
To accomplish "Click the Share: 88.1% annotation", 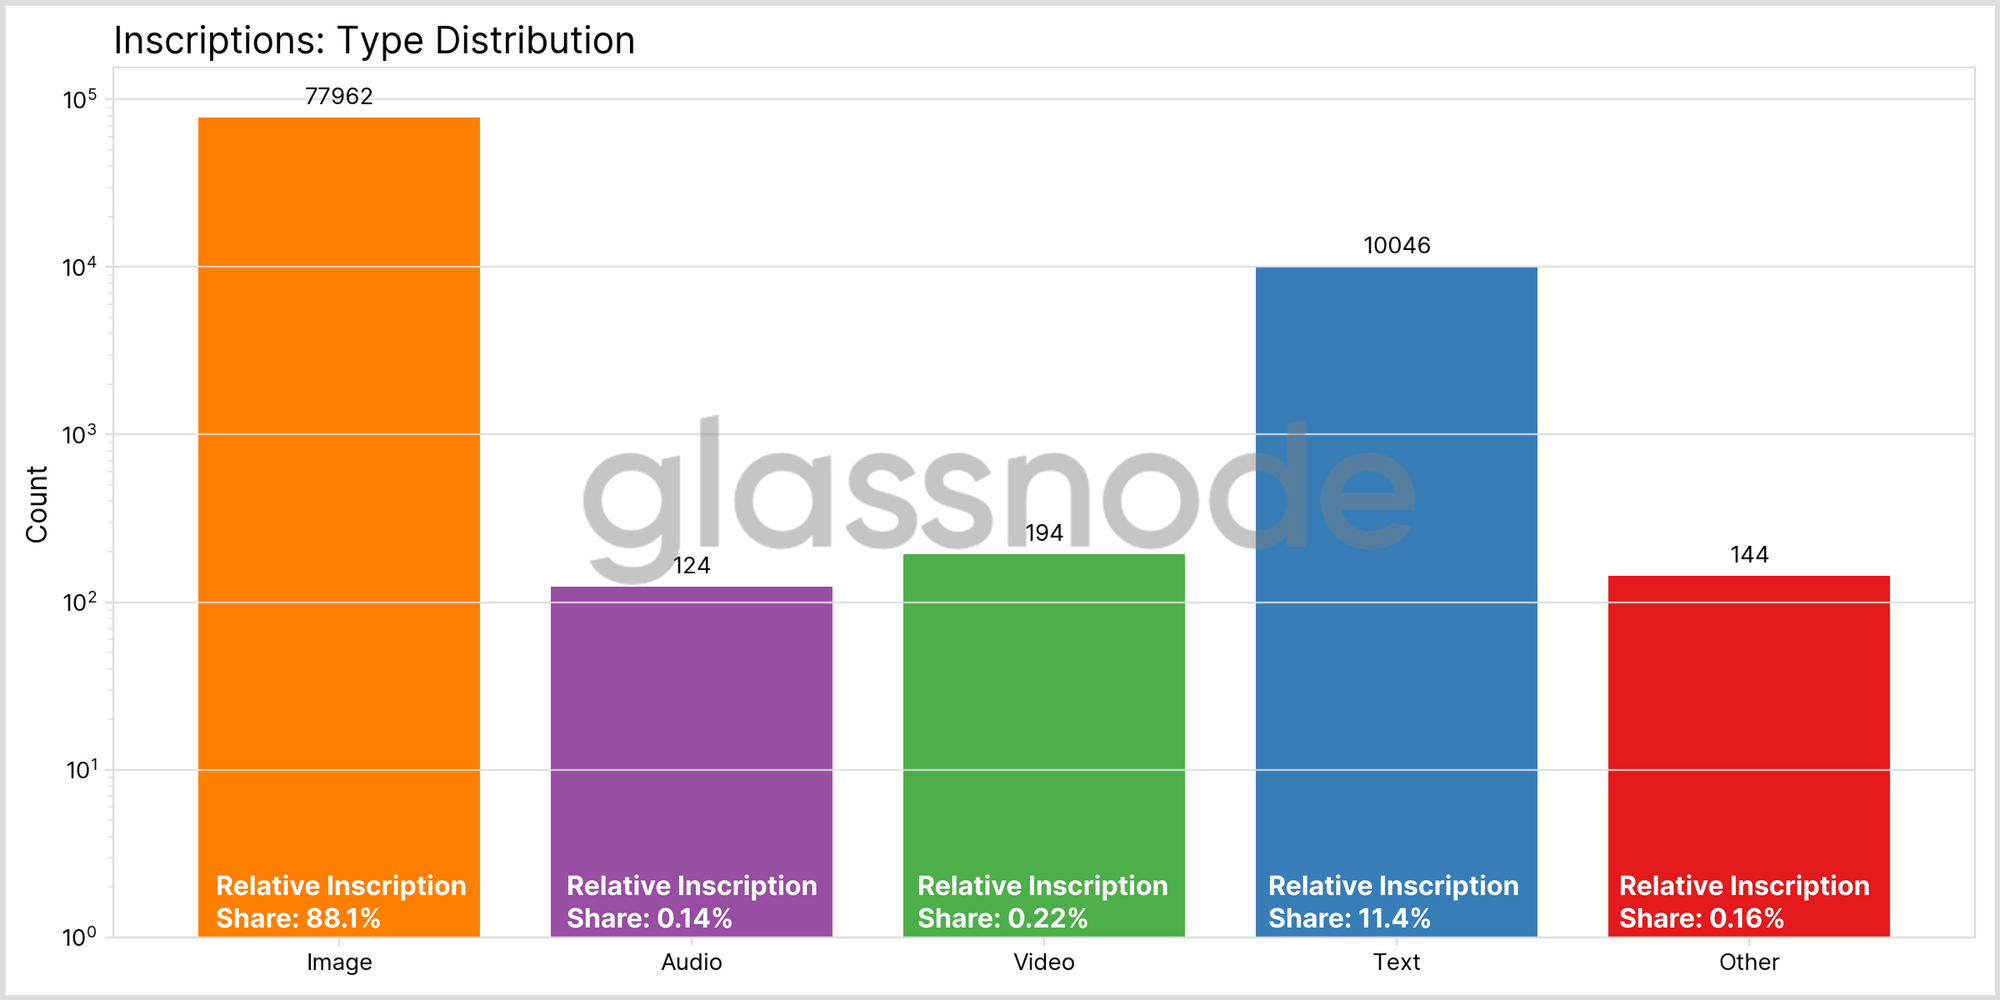I will 298,918.
